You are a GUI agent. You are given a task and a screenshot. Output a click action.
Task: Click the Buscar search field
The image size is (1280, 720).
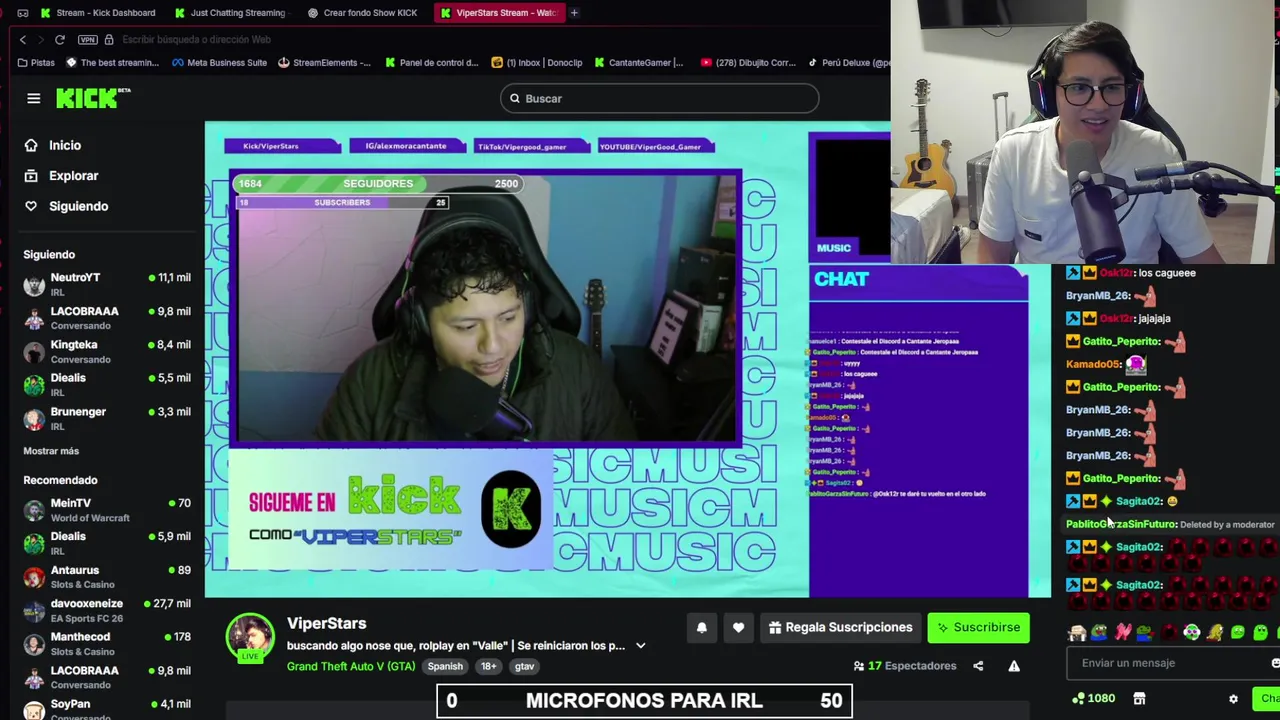tap(660, 98)
